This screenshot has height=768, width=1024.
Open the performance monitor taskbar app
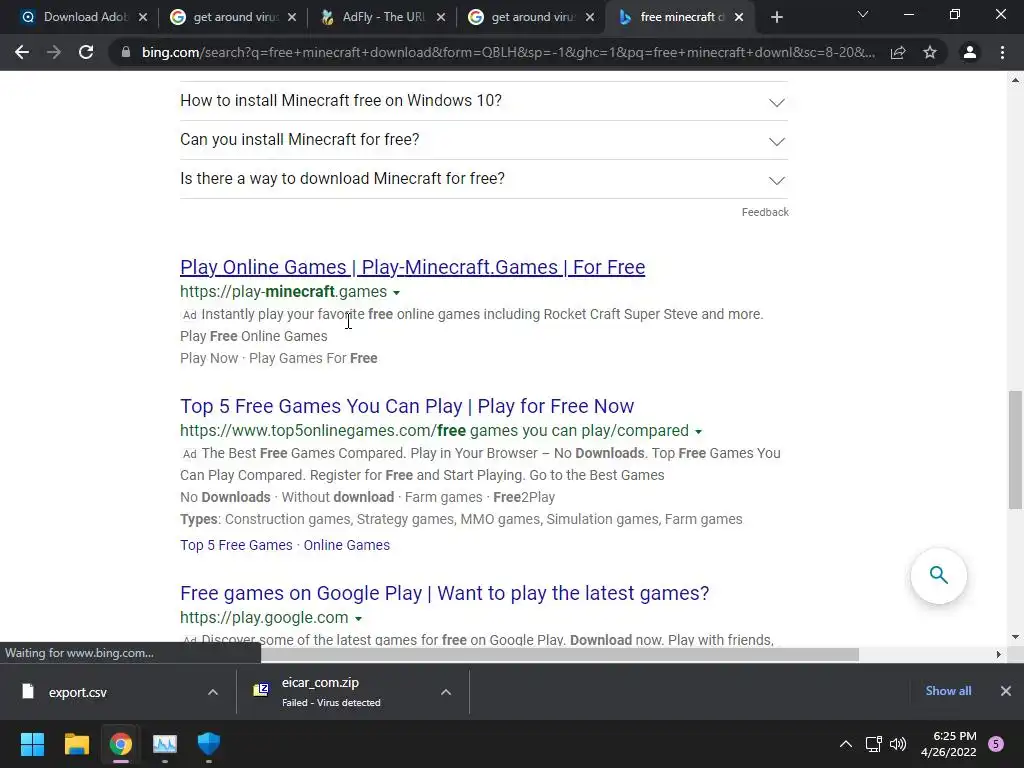(165, 744)
